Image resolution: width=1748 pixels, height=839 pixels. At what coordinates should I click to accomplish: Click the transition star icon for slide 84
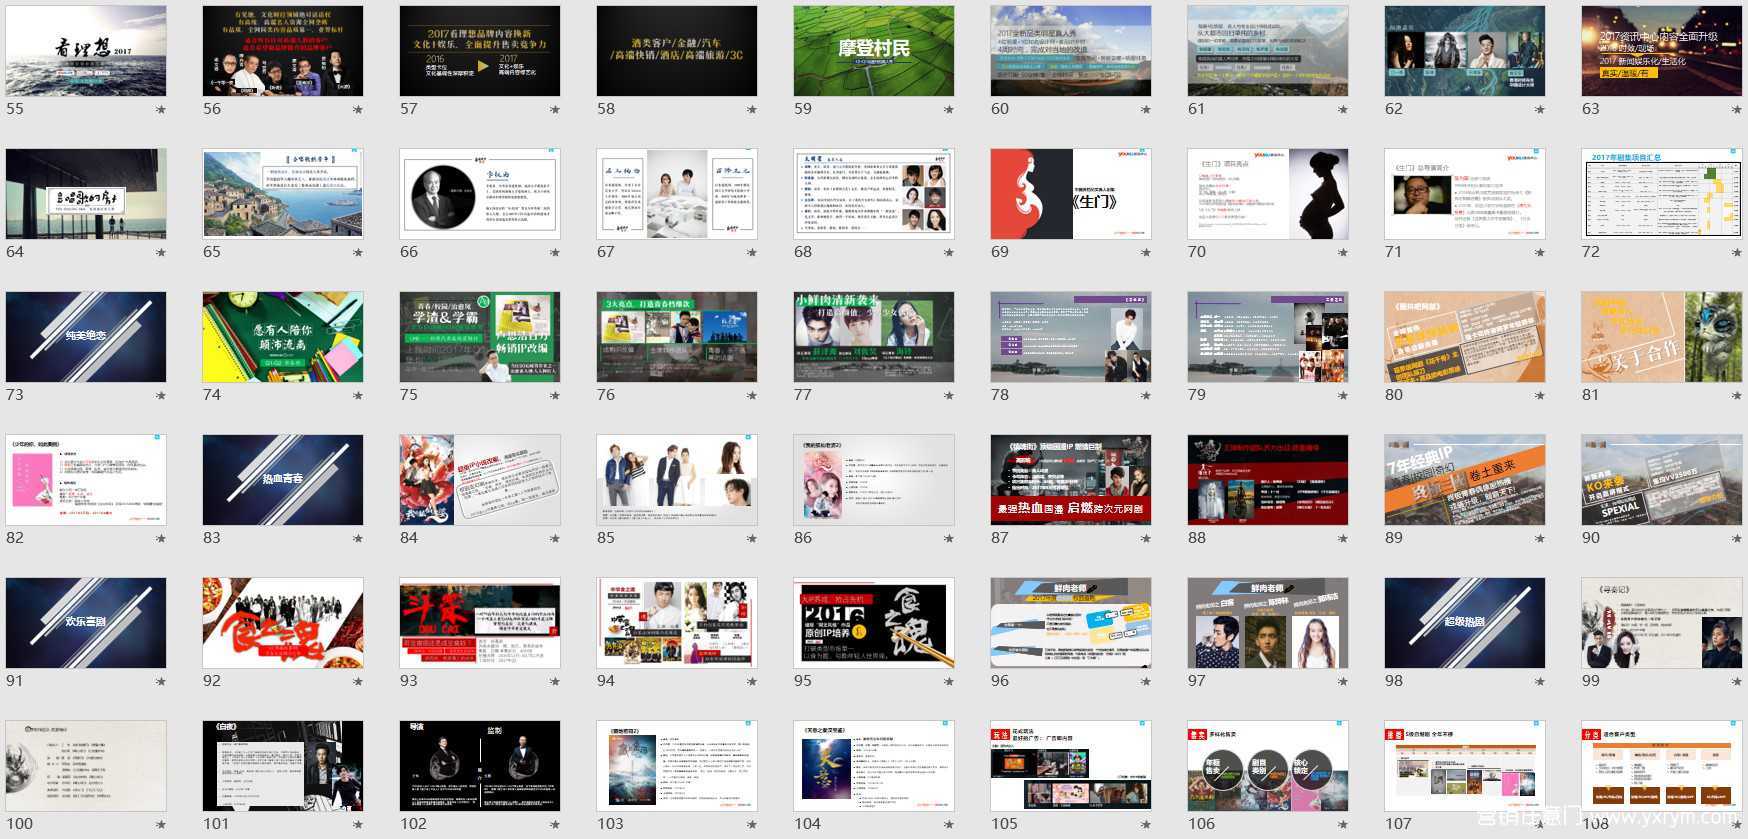tap(555, 539)
